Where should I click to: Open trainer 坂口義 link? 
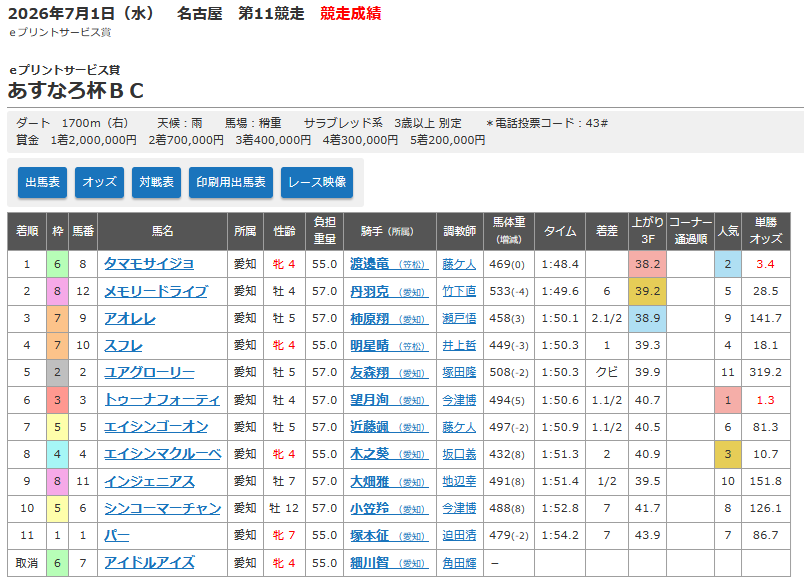459,454
